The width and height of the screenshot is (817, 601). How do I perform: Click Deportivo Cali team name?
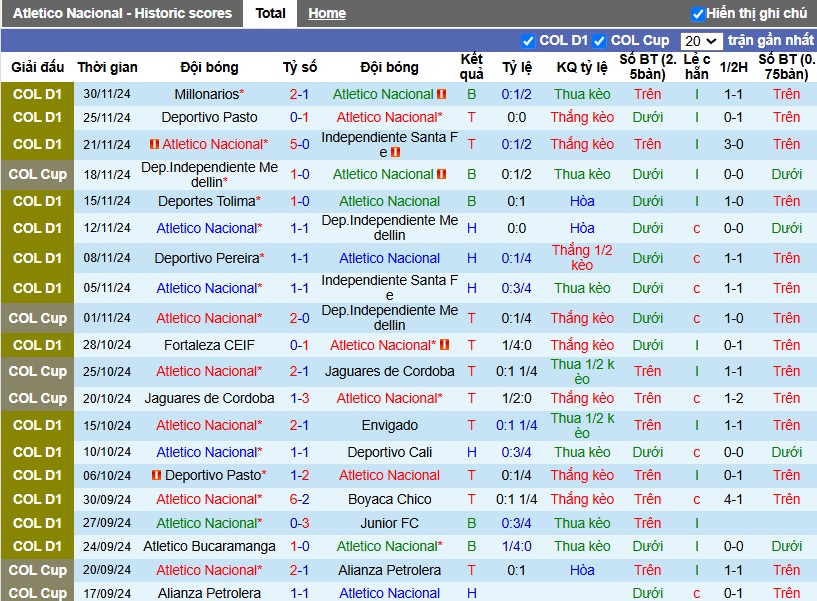pyautogui.click(x=390, y=452)
